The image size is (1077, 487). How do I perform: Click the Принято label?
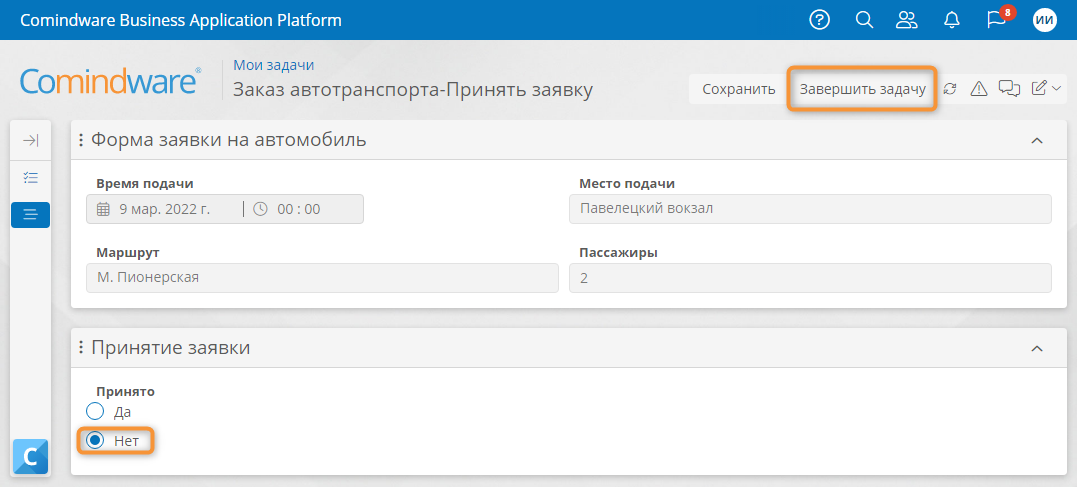point(126,392)
